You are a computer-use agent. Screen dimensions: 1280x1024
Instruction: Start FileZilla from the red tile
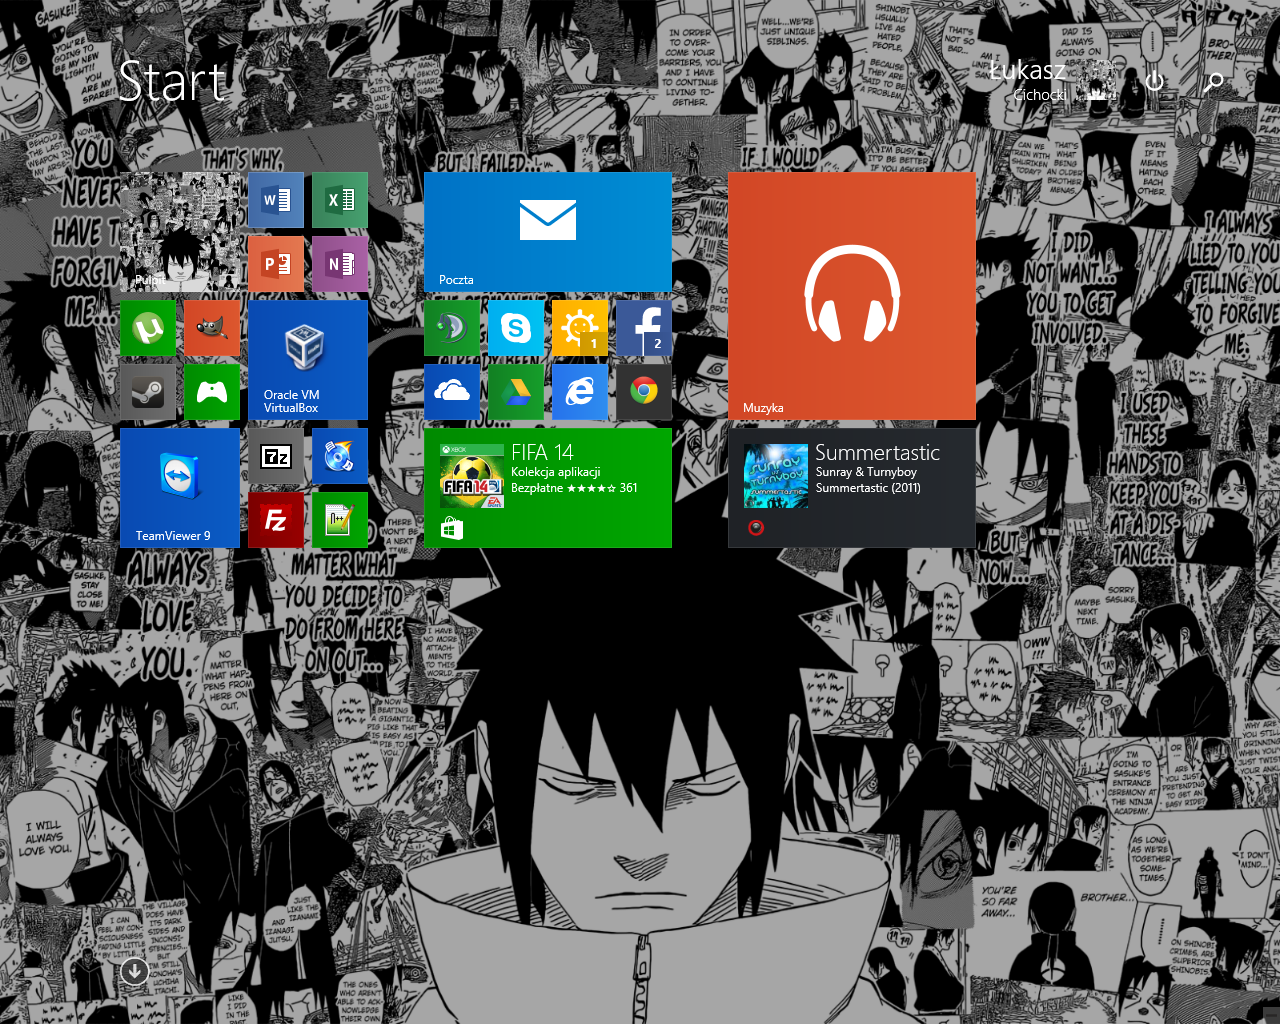pos(276,520)
